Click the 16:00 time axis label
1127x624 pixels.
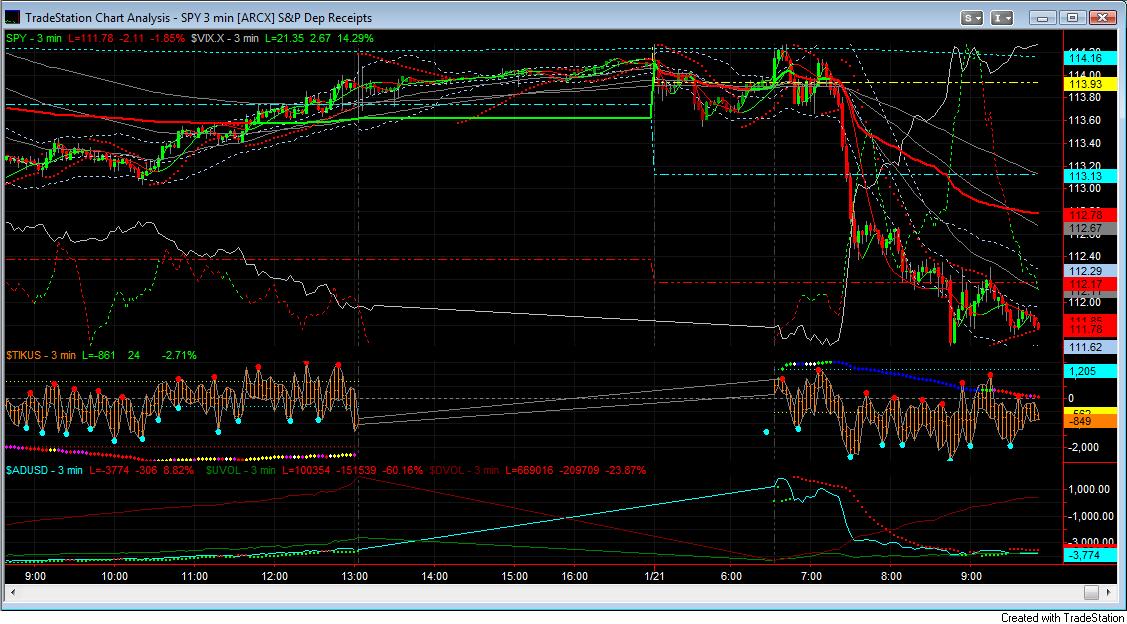(x=575, y=576)
